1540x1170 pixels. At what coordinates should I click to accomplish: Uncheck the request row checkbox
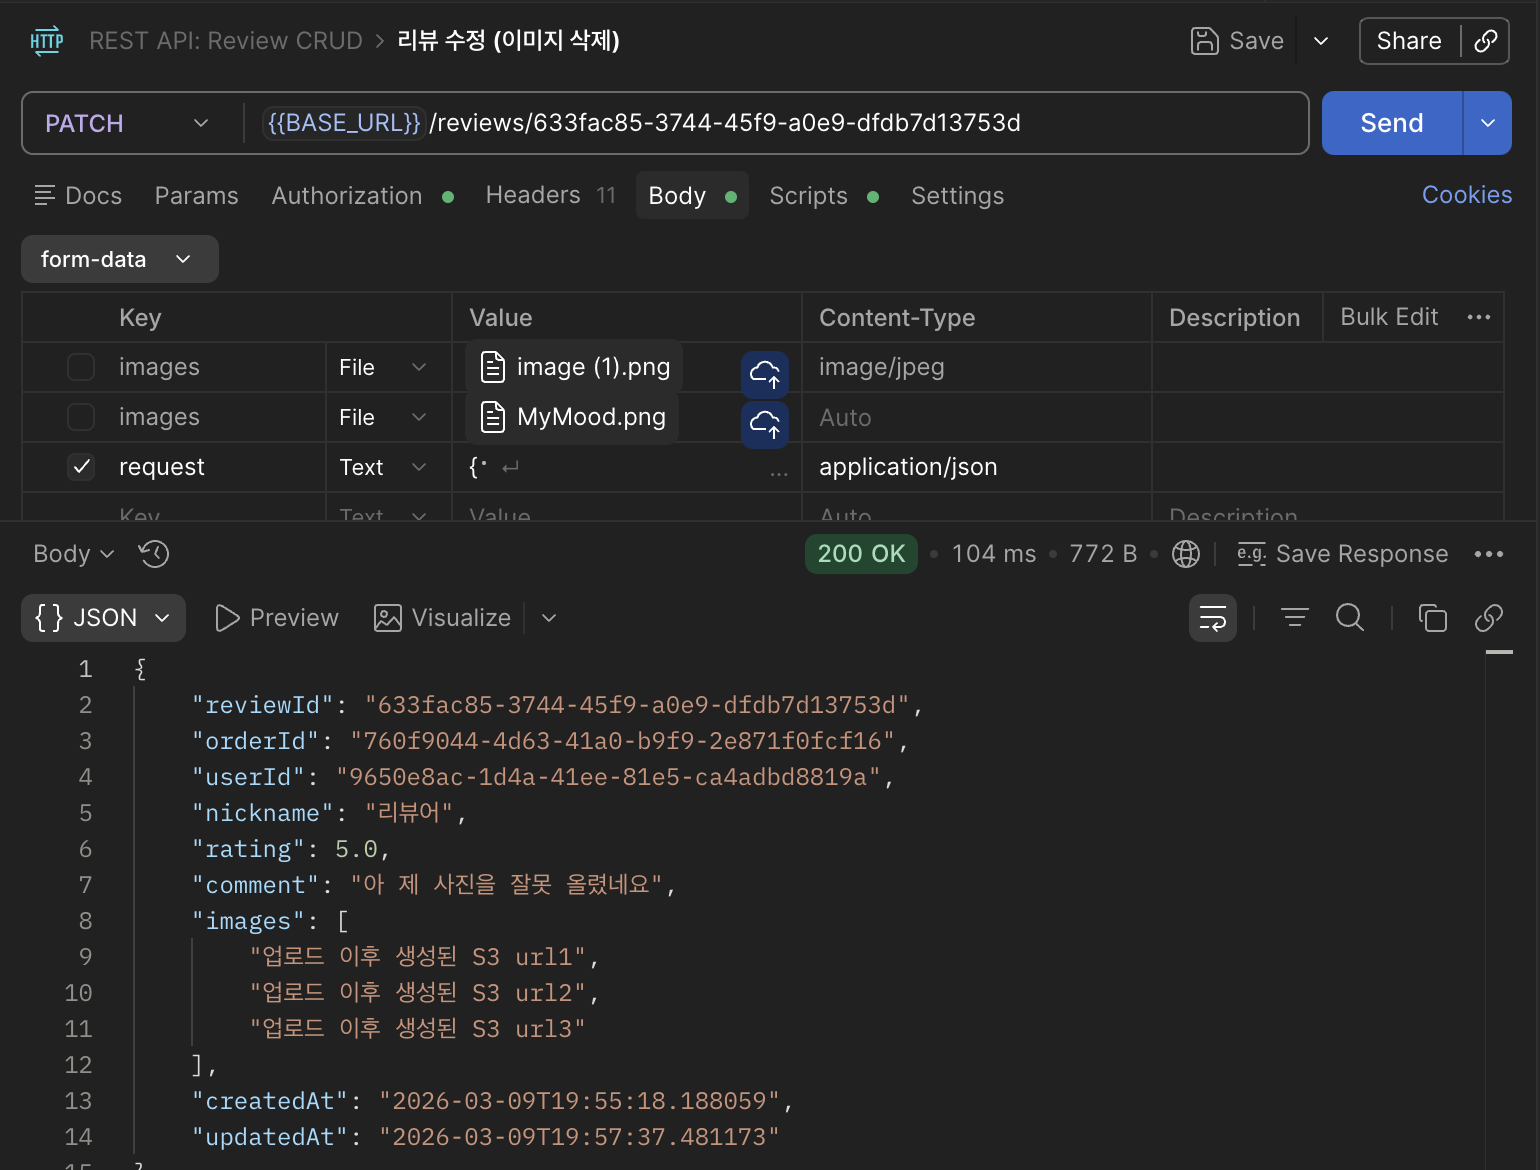[81, 467]
